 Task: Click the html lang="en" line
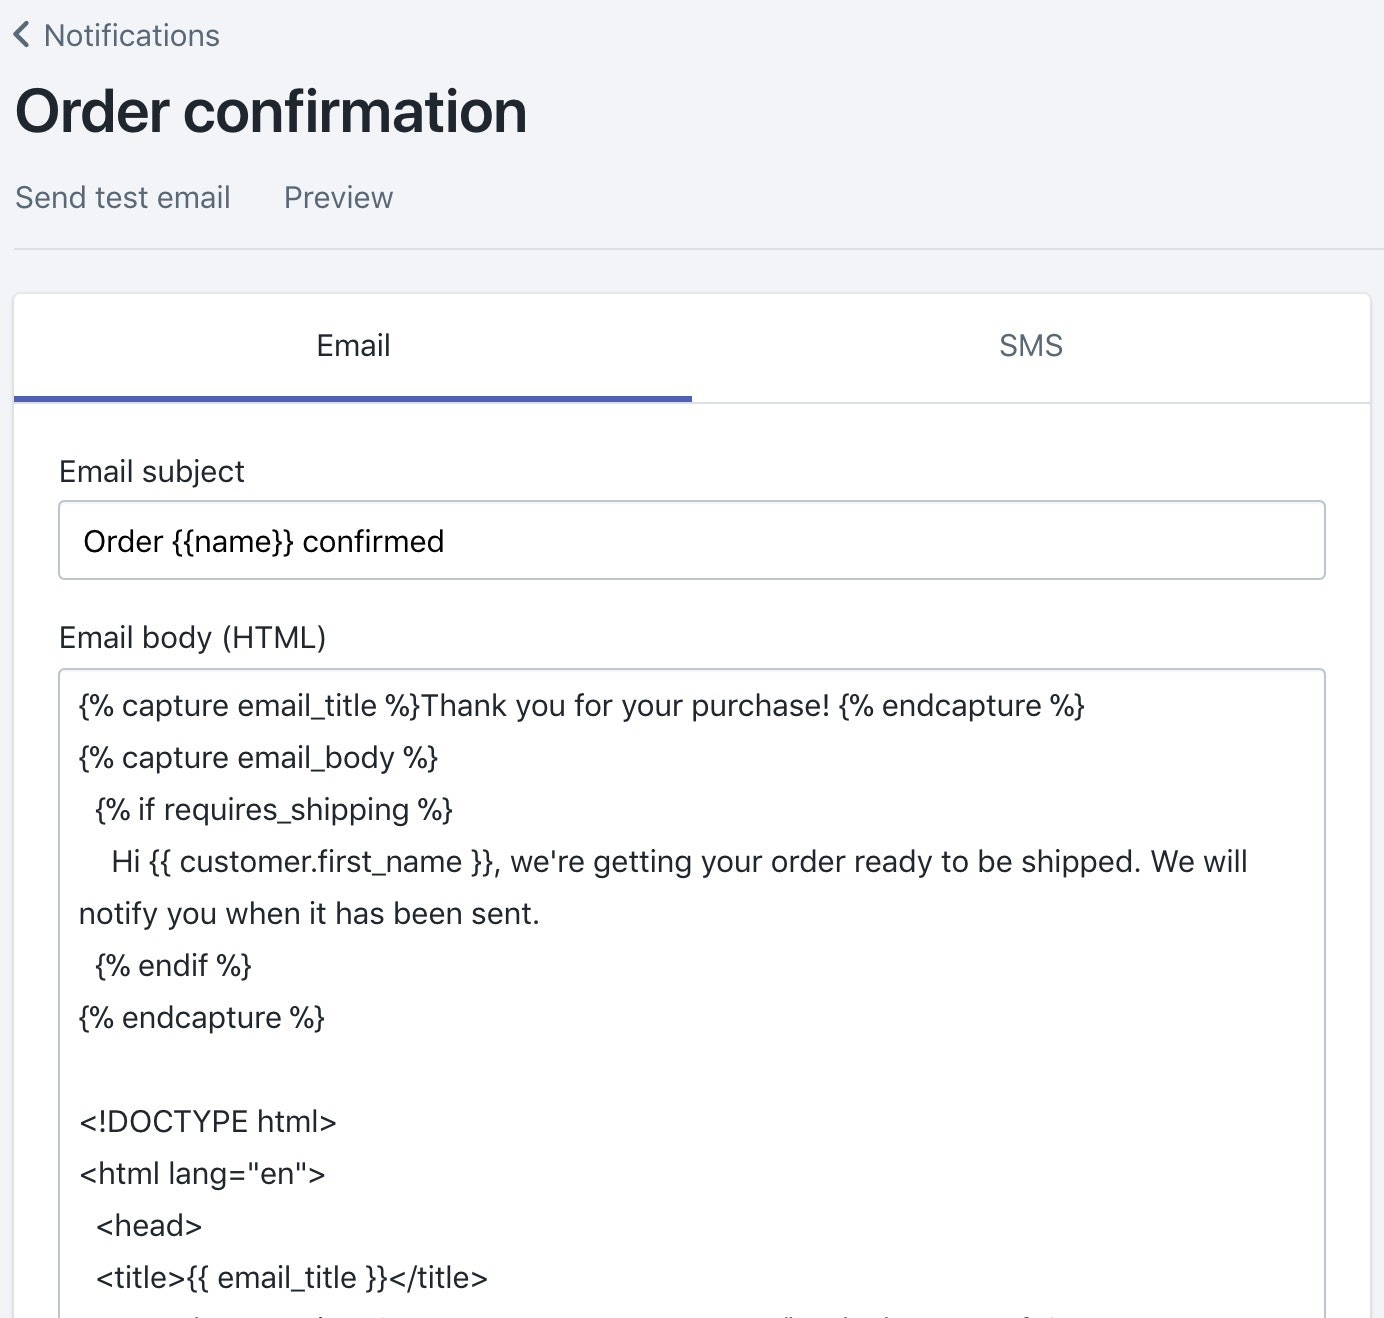tap(202, 1174)
